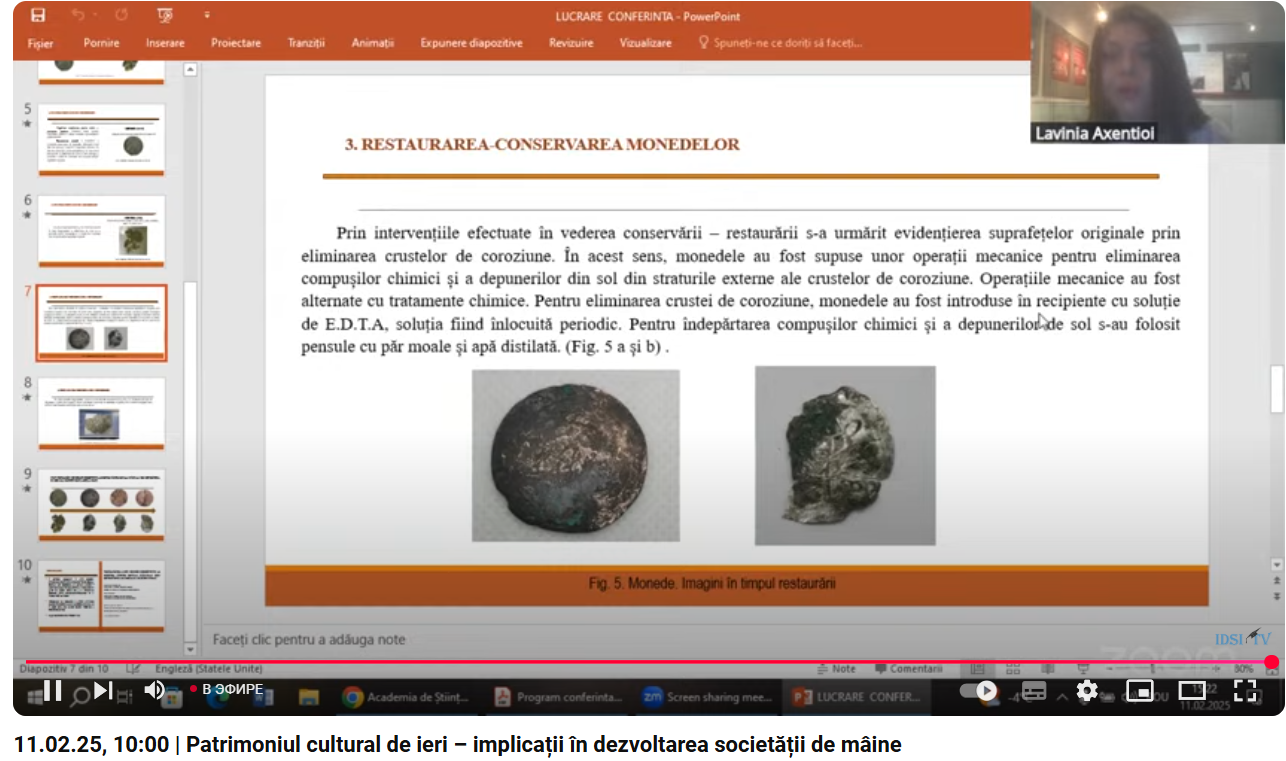Open the Fișier tab
Screen dimensions: 1286x761
[x=41, y=43]
